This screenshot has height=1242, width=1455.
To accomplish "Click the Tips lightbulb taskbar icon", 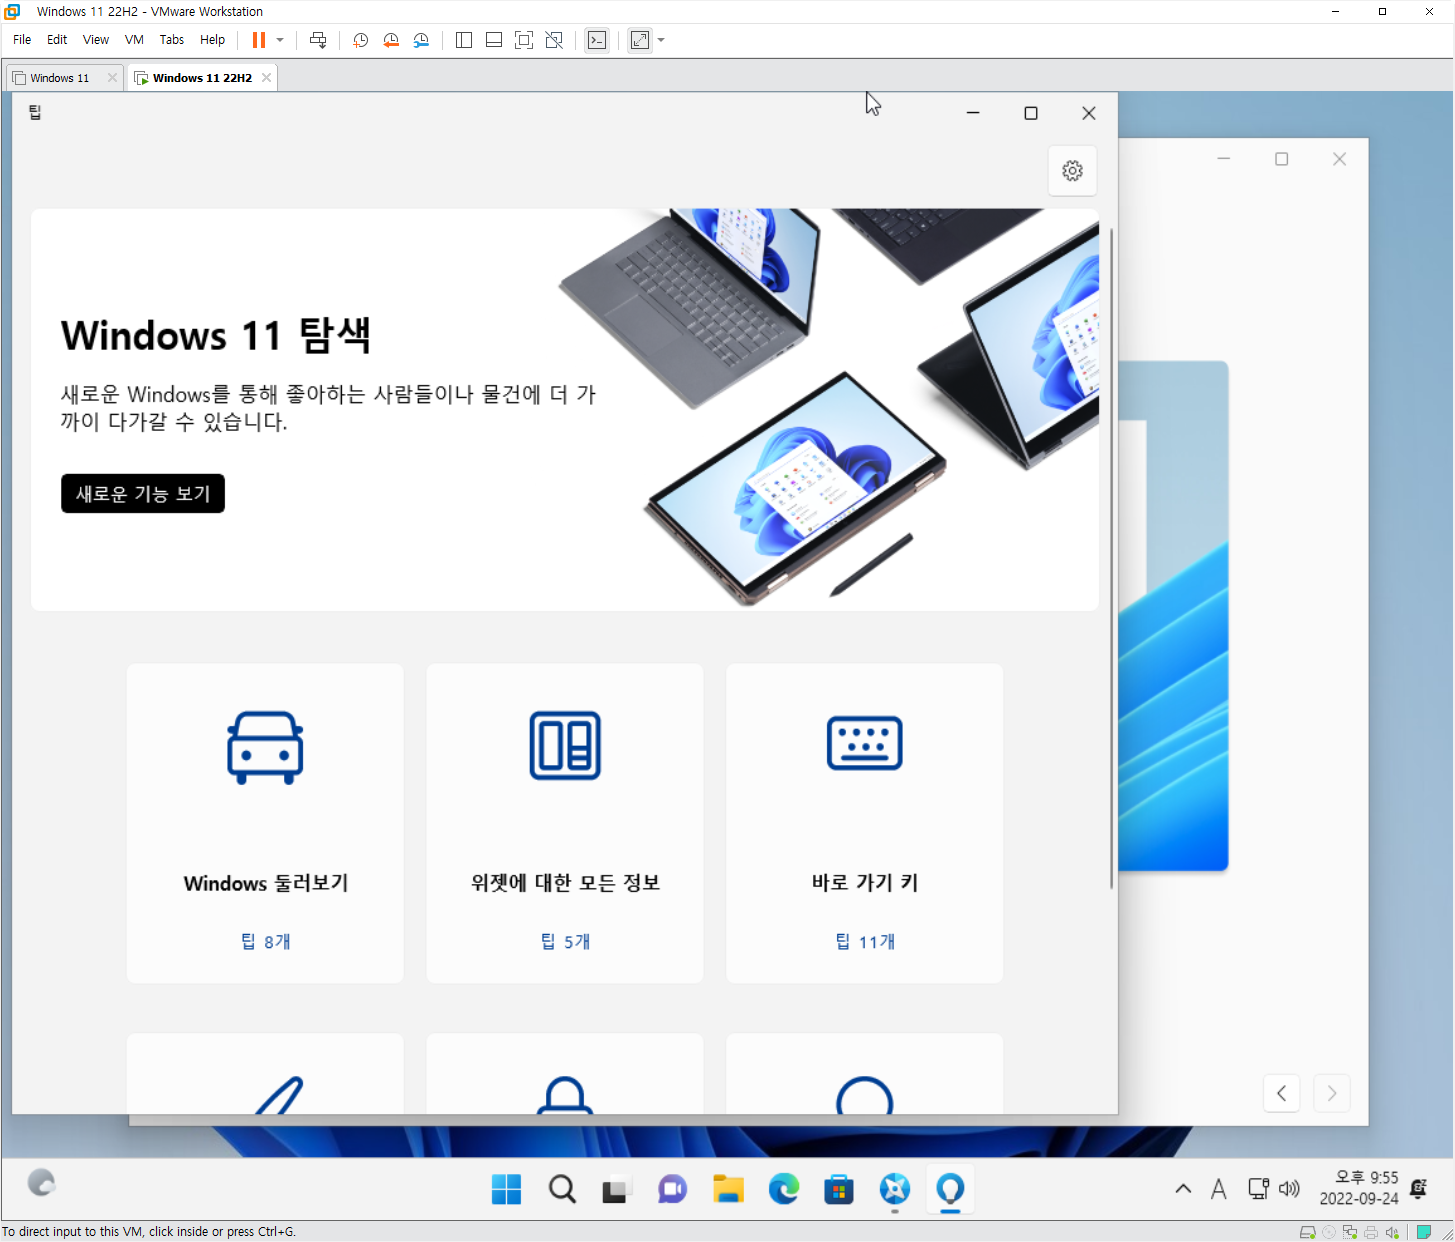I will pyautogui.click(x=950, y=1189).
